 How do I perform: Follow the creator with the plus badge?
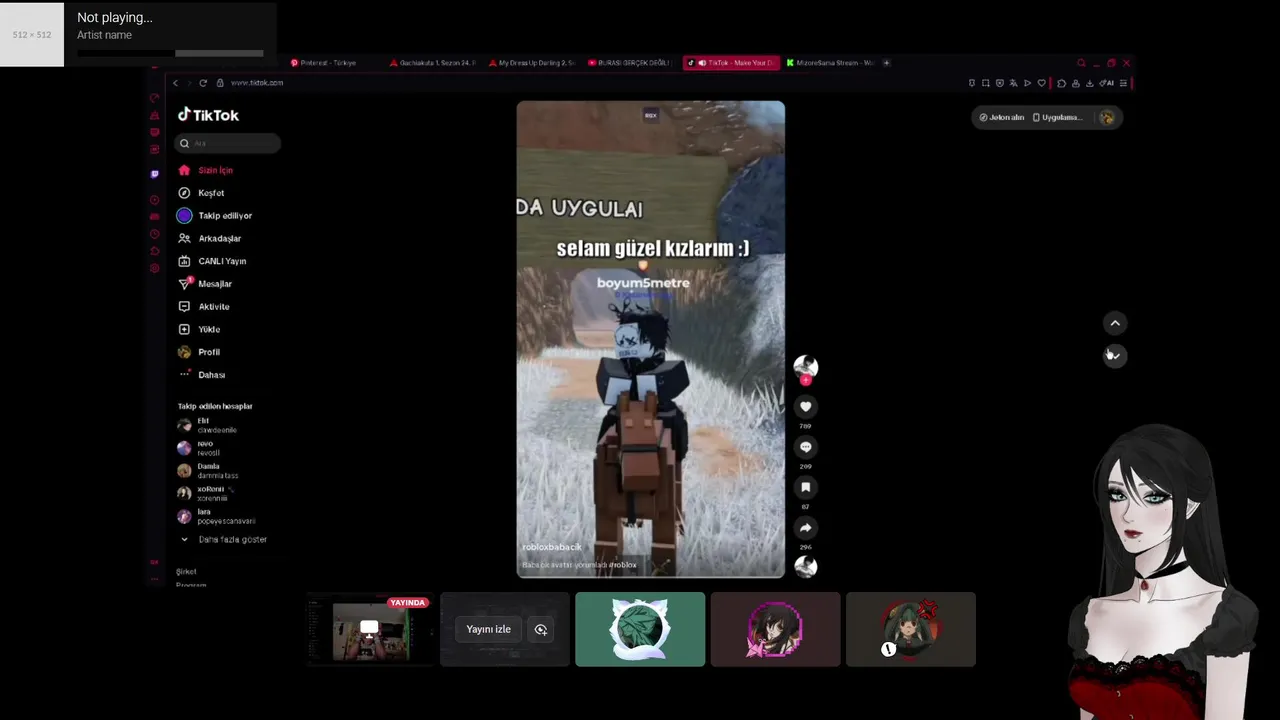(x=805, y=380)
